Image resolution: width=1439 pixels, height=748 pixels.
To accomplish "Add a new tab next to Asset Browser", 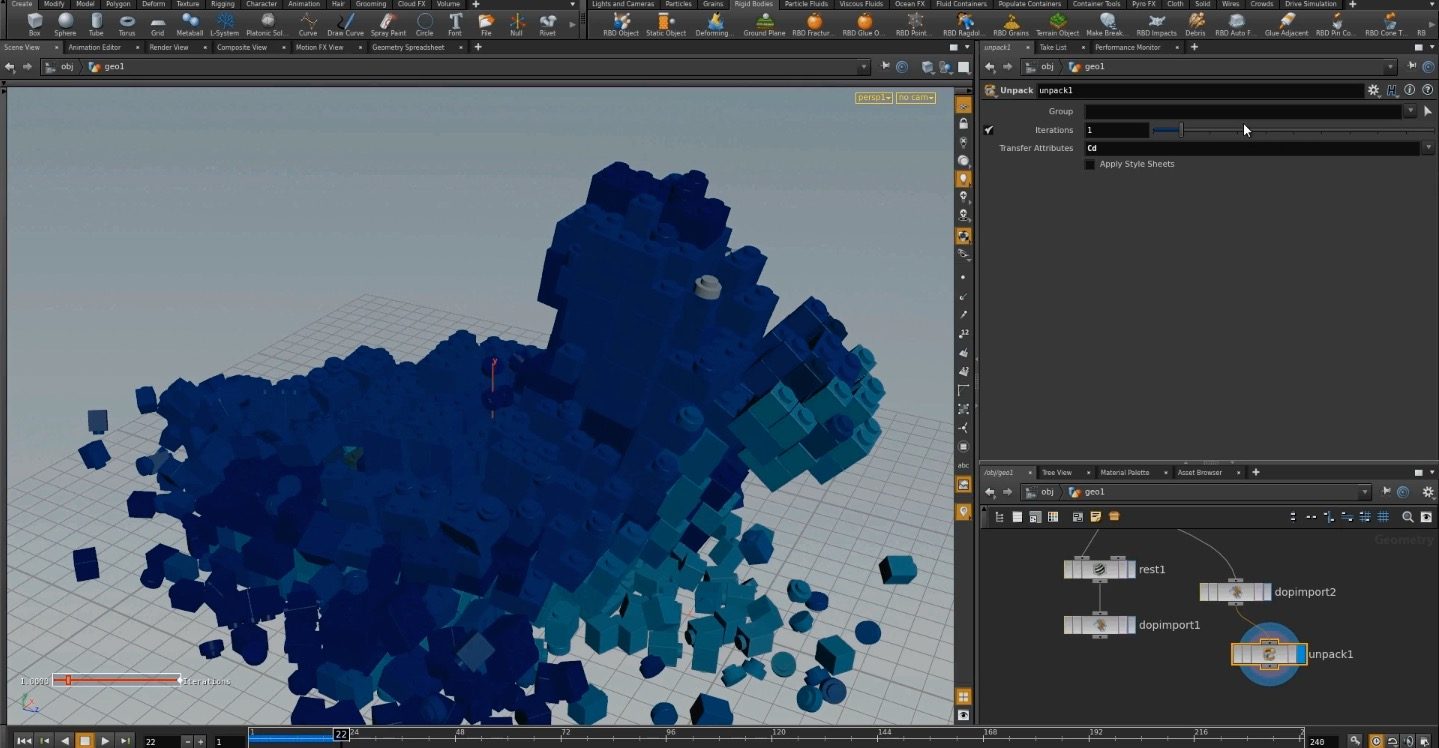I will 1256,472.
